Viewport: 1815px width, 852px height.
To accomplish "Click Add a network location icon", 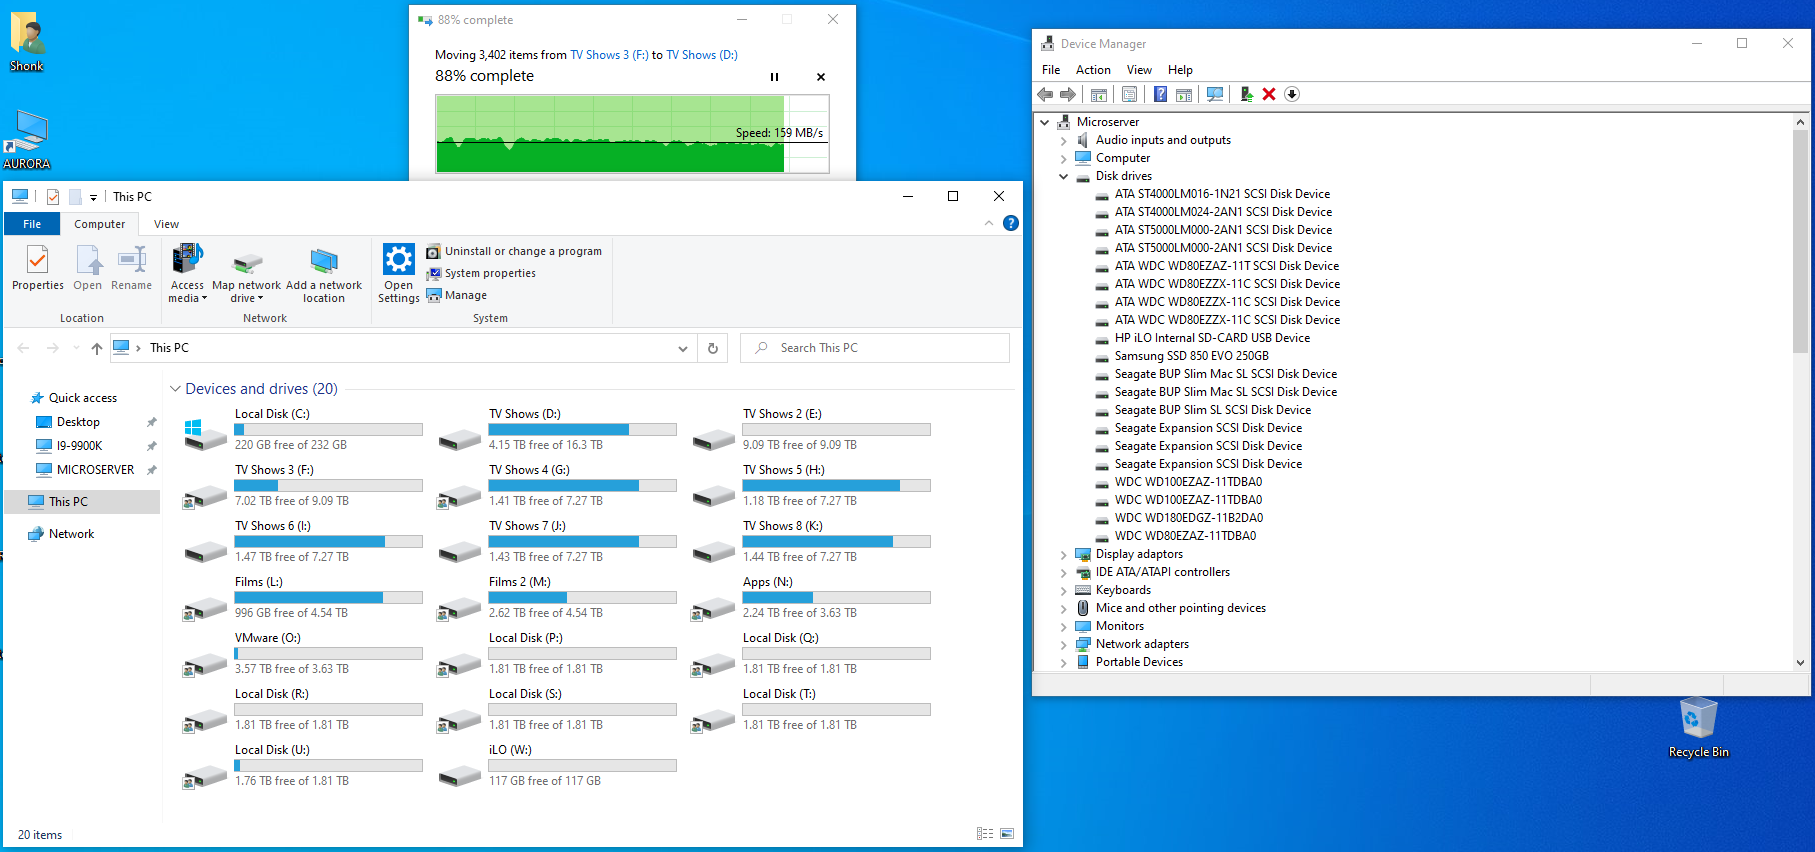I will pyautogui.click(x=324, y=262).
